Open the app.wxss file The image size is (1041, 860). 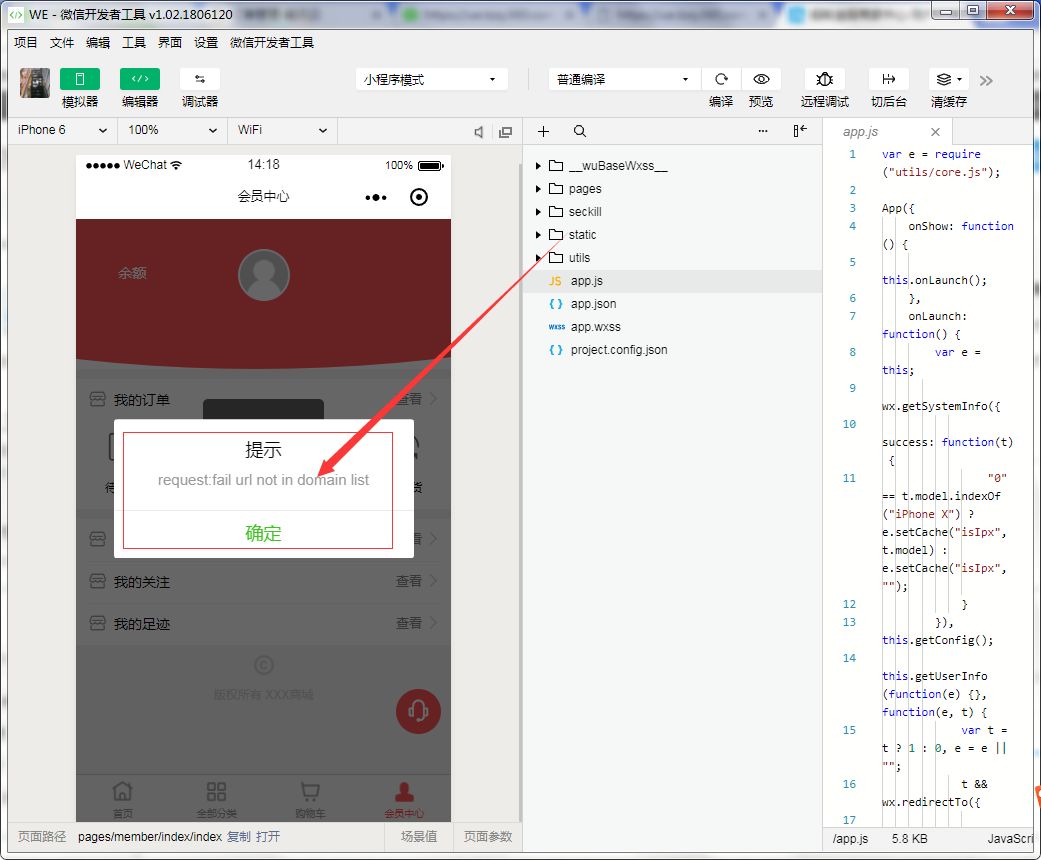[x=672, y=327]
